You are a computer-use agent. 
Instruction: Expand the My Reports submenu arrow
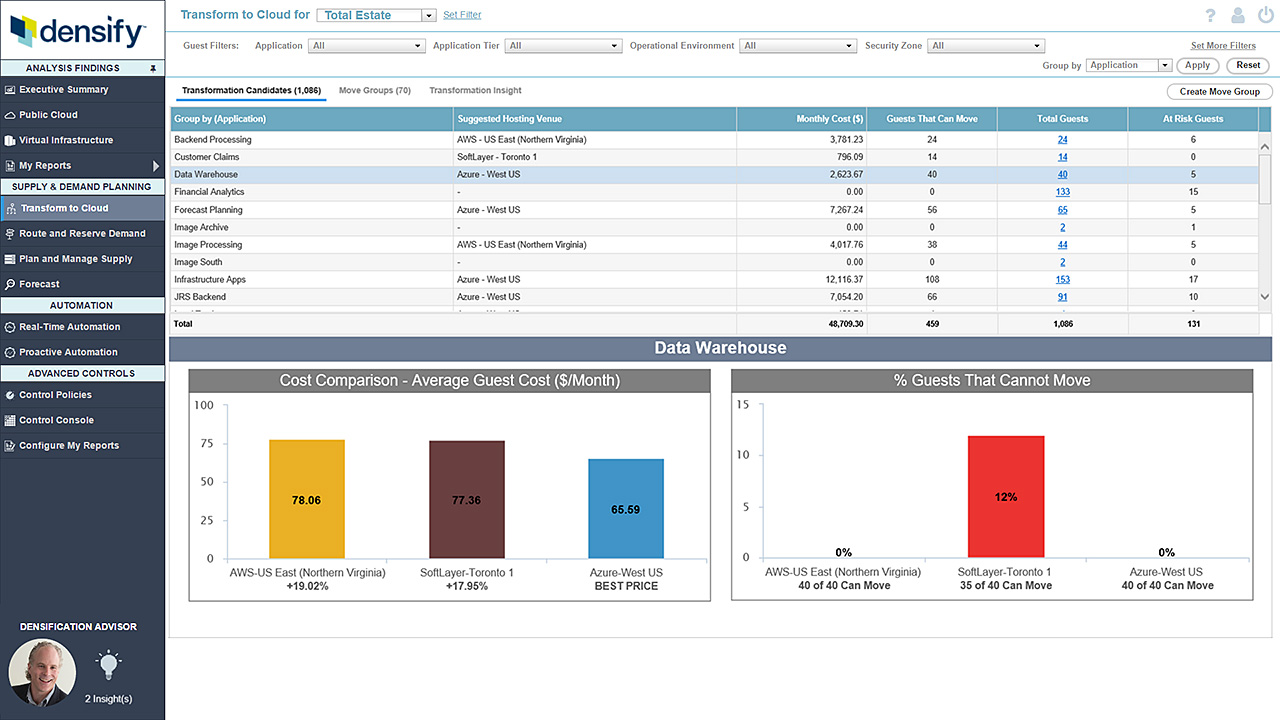tap(156, 166)
